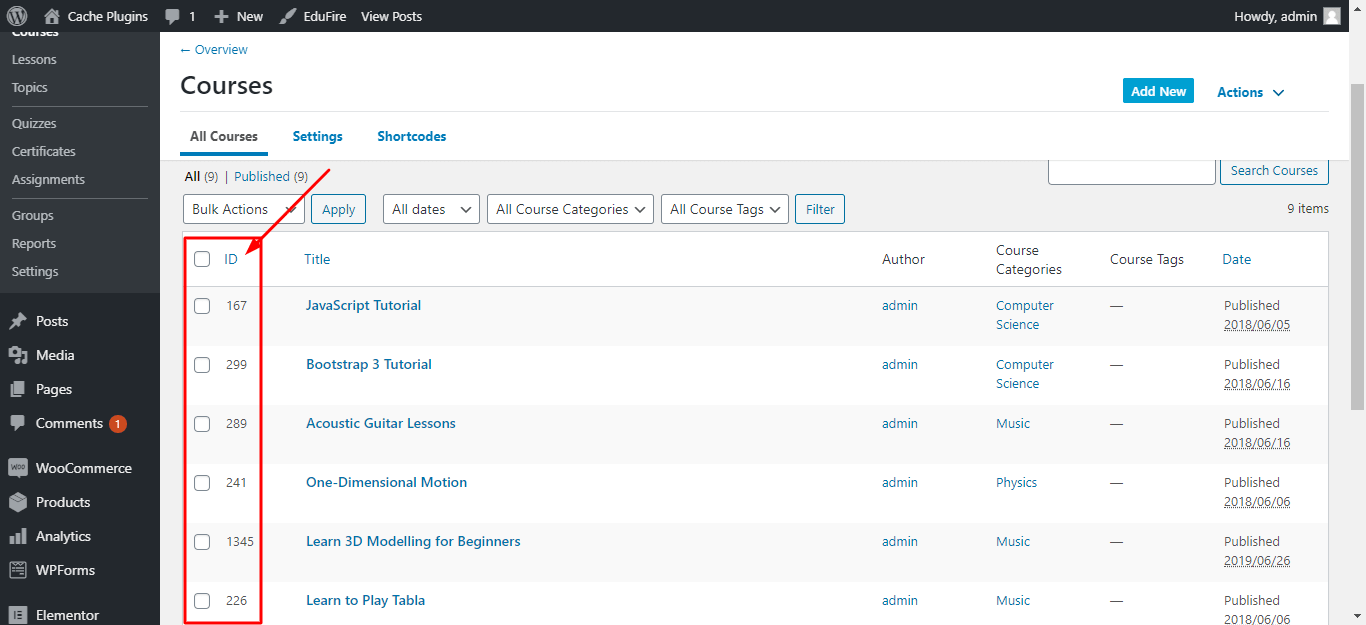Click the Apply button

338,209
